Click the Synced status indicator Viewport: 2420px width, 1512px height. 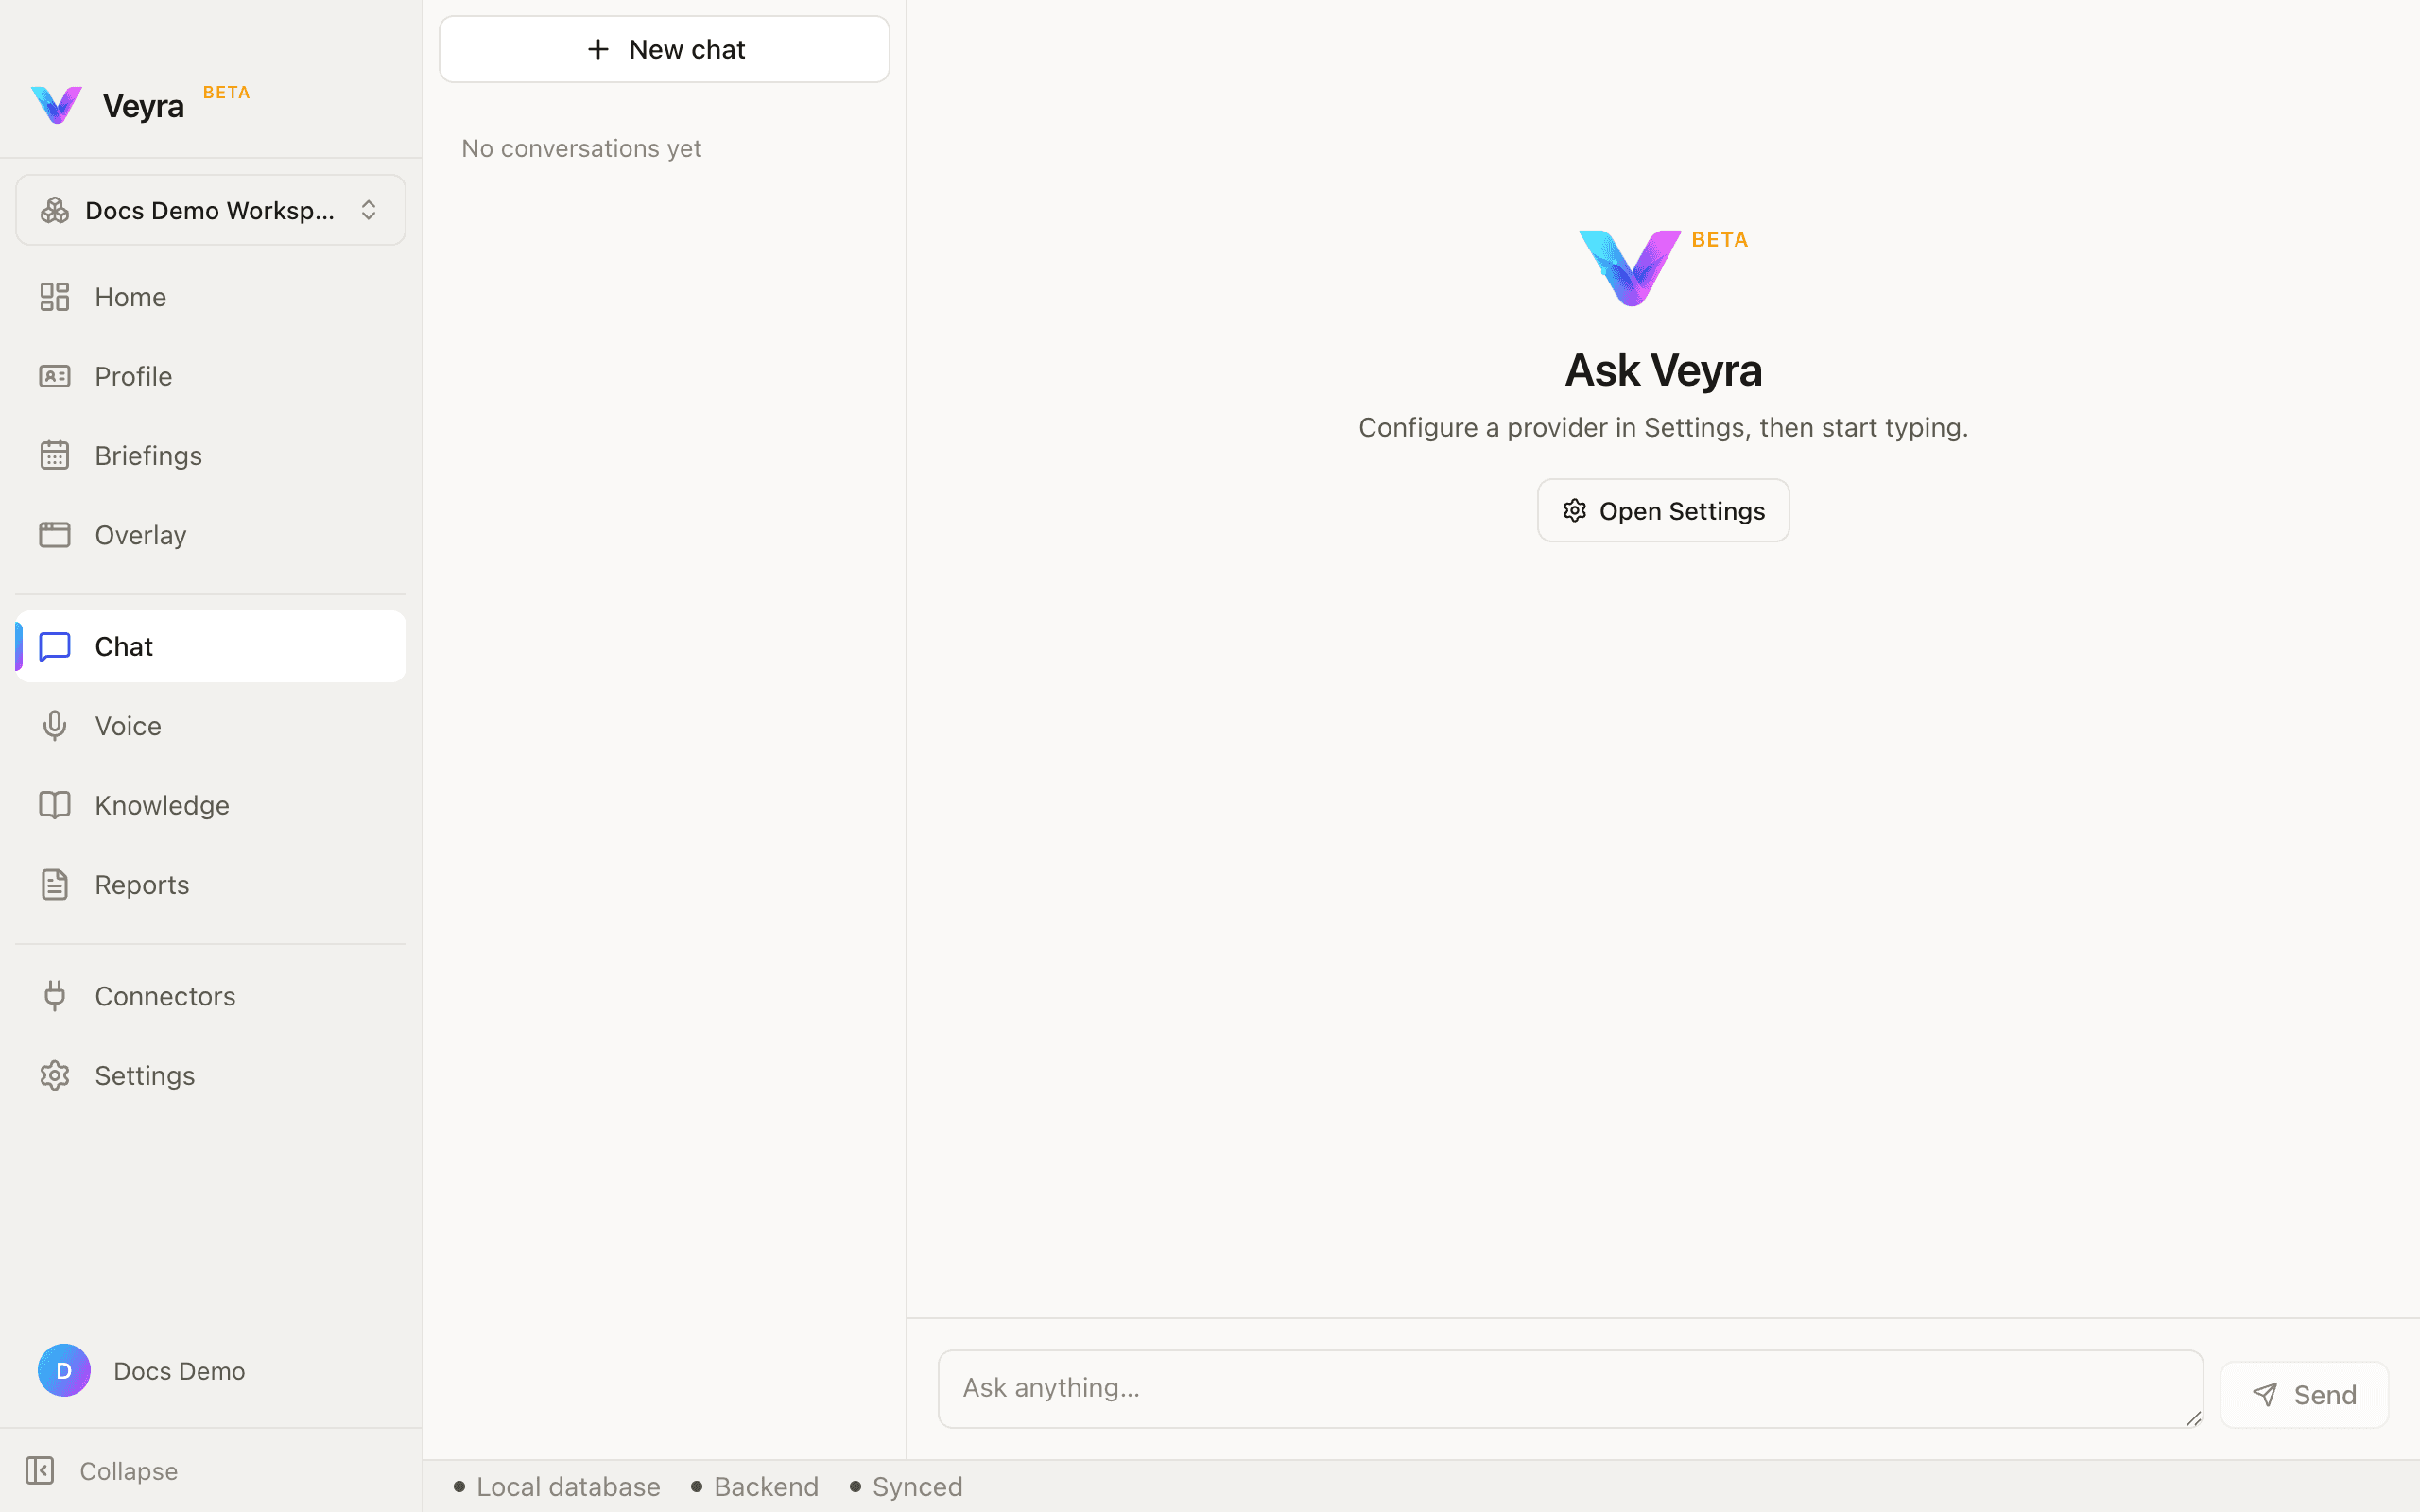pyautogui.click(x=906, y=1487)
